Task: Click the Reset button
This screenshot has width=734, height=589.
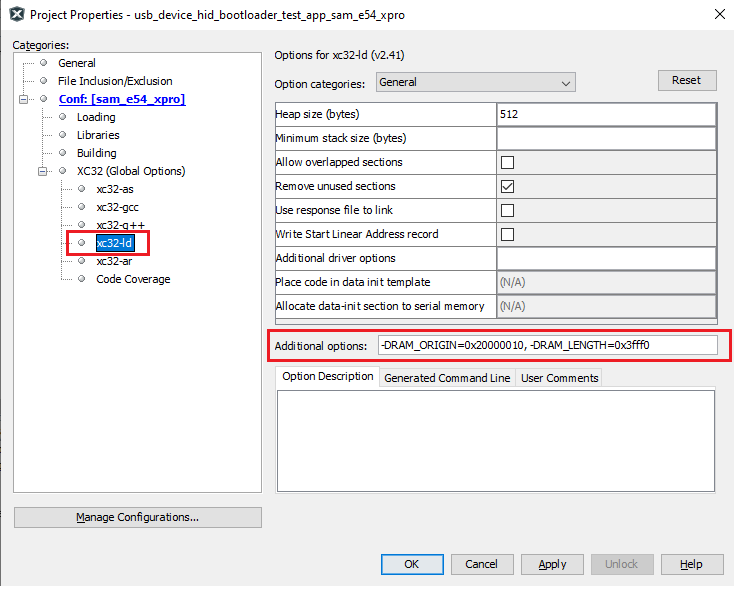Action: click(686, 80)
